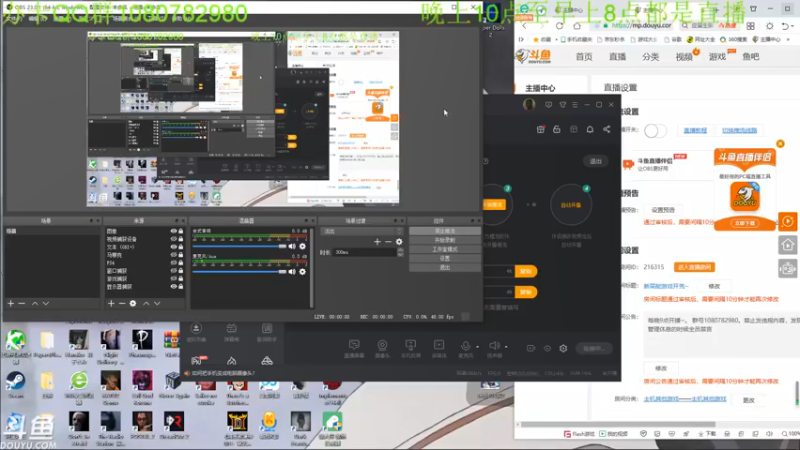Click camera source icon in Douyu companion
This screenshot has height=450, width=800.
tap(382, 345)
